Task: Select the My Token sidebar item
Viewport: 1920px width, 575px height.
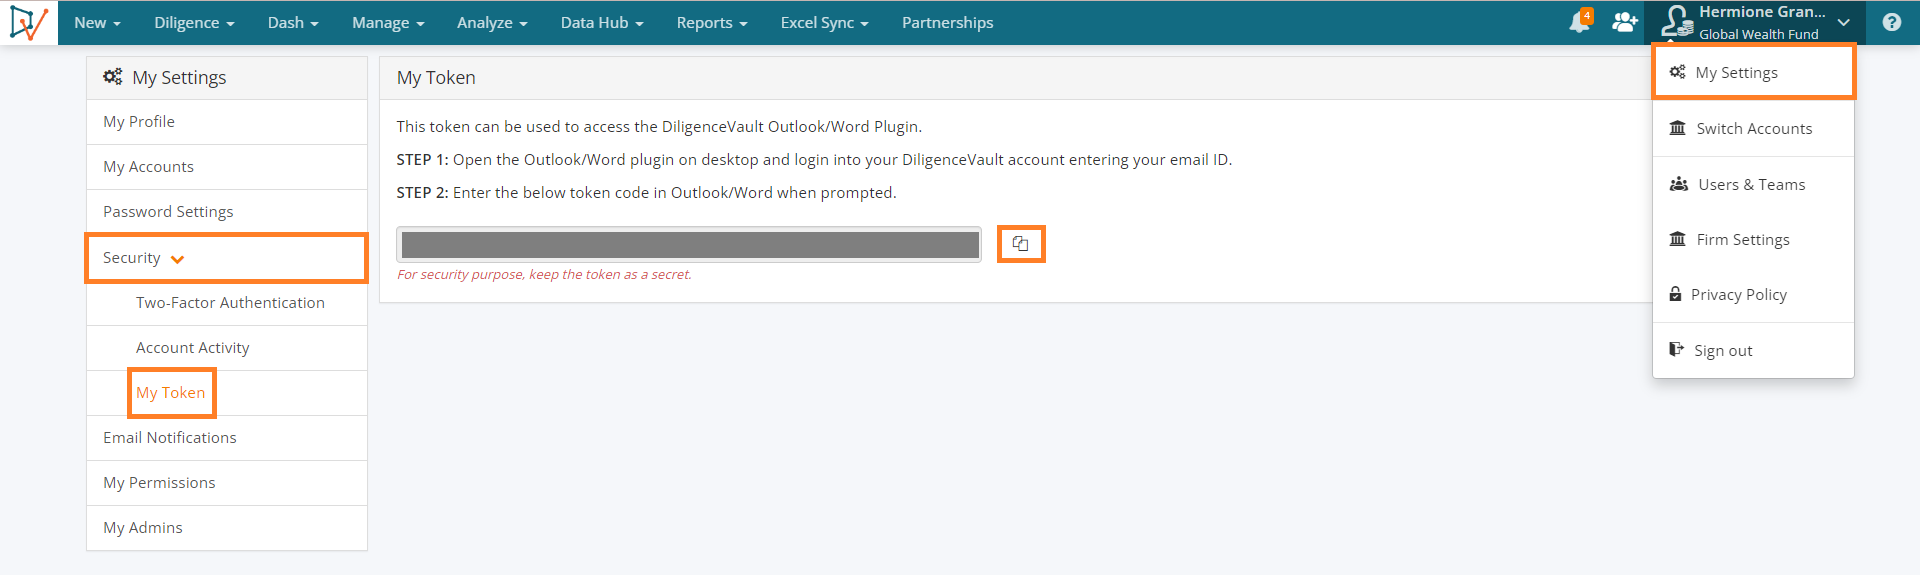Action: [x=171, y=393]
